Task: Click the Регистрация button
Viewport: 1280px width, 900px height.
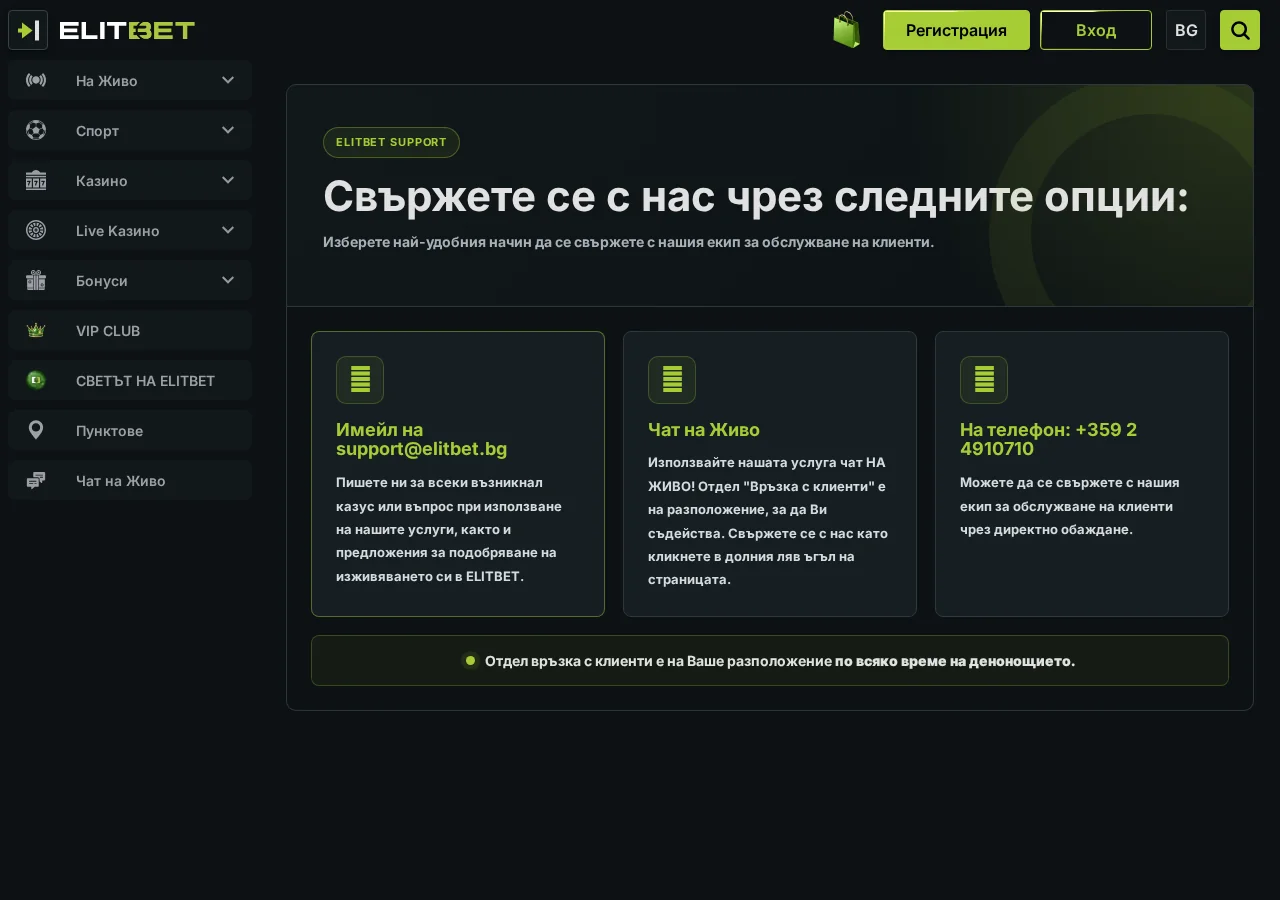Action: [x=956, y=30]
